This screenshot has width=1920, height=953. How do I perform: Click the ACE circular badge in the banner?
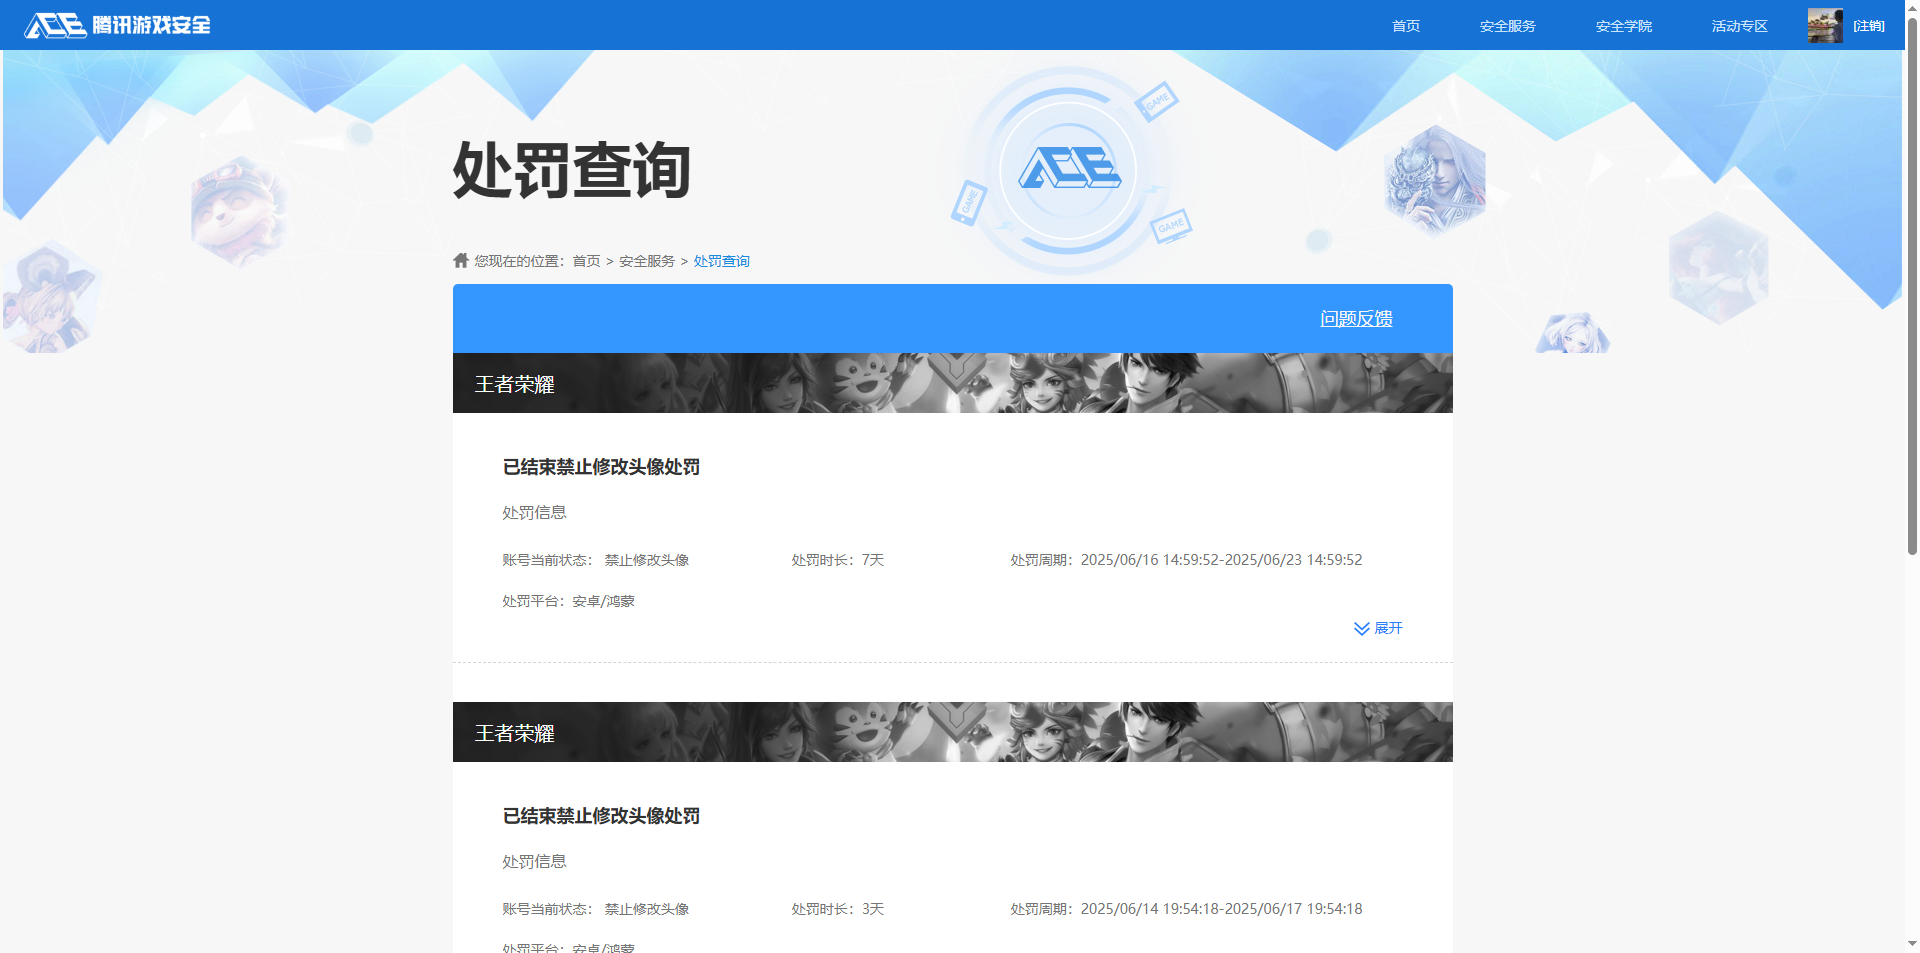1067,170
